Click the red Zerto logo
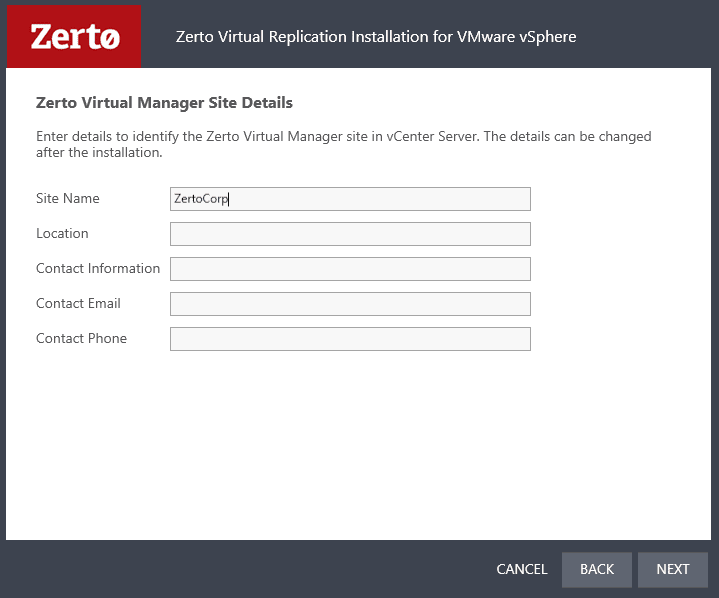This screenshot has width=719, height=598. click(x=75, y=37)
